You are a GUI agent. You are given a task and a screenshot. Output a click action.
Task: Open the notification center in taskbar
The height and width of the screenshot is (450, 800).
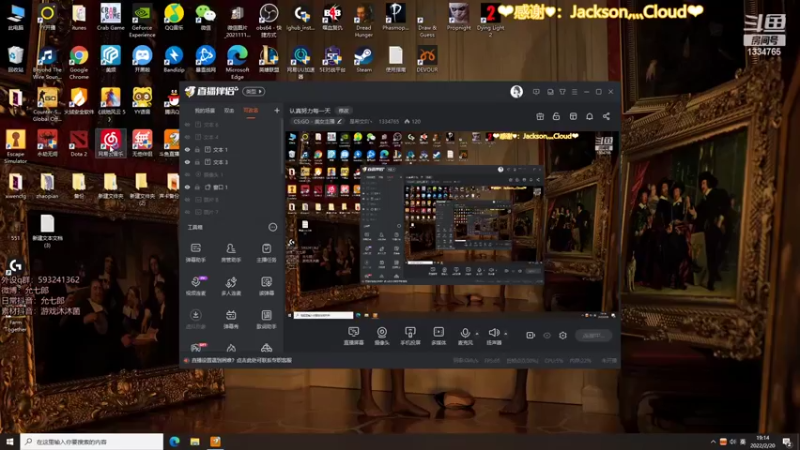(x=787, y=441)
